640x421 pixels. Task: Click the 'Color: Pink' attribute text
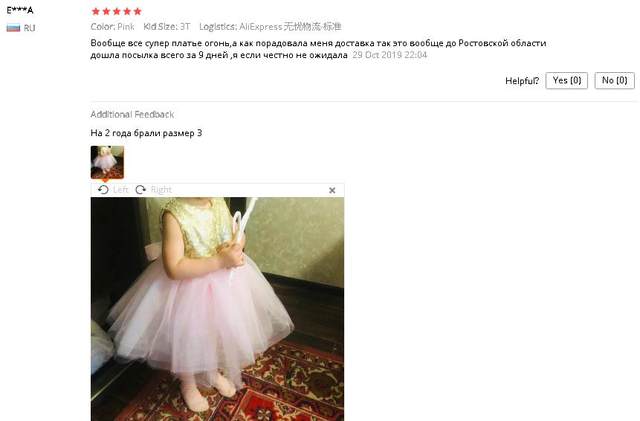[112, 27]
